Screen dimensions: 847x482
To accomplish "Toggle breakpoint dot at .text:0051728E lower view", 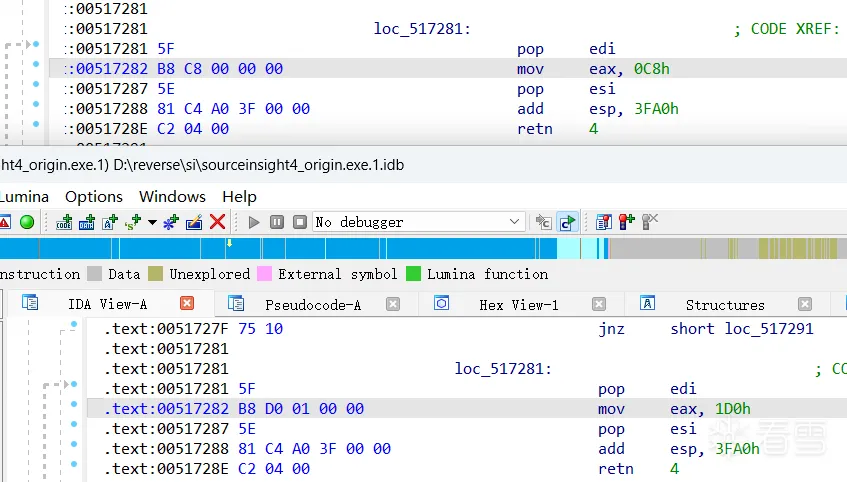I will [x=74, y=464].
